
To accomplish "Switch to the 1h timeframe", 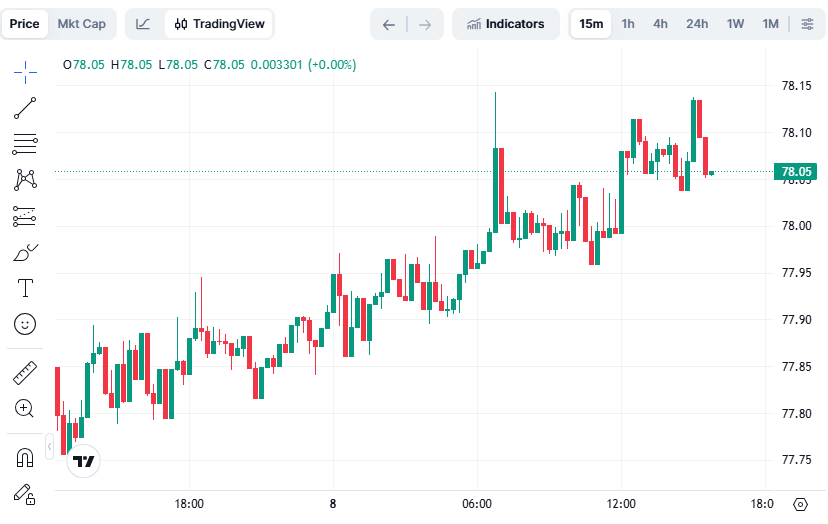I will point(628,24).
